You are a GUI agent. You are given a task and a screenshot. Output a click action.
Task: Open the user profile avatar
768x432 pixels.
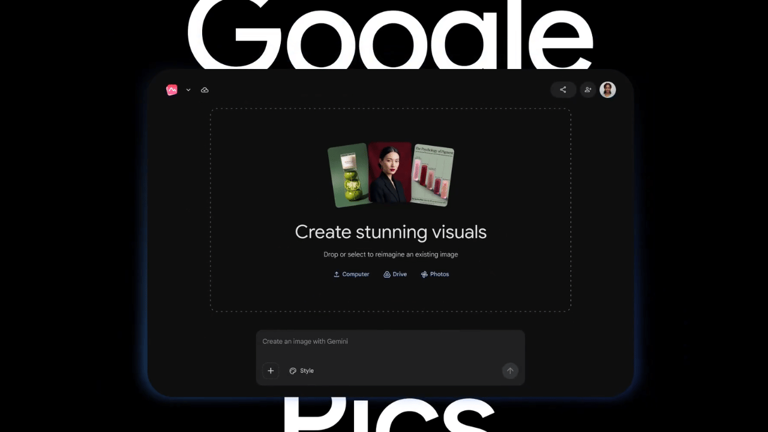pyautogui.click(x=608, y=90)
